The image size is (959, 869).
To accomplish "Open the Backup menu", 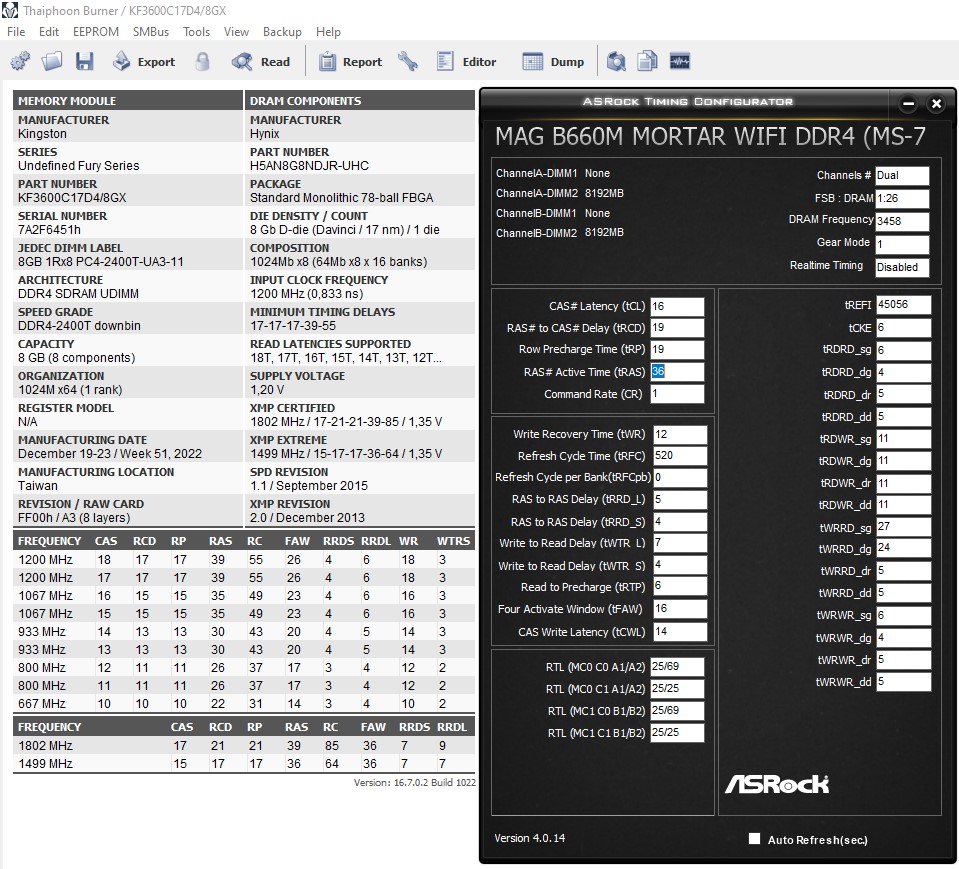I will click(282, 32).
